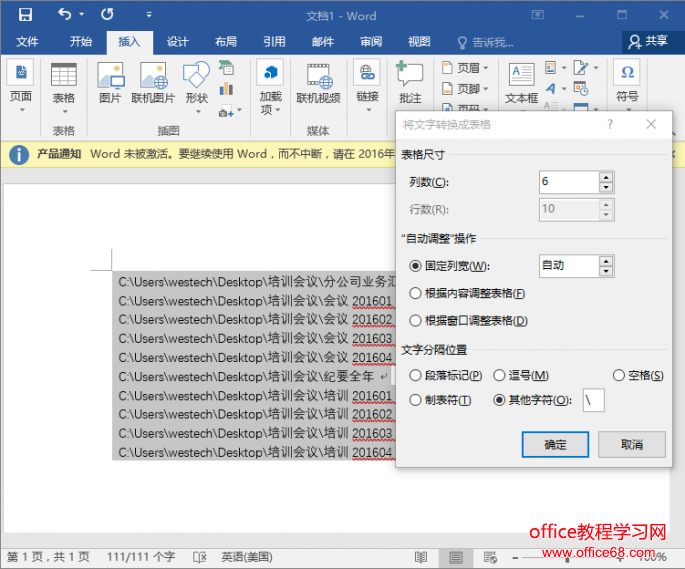Viewport: 685px width, 569px height.
Task: Open the 形状 shapes gallery
Action: 197,87
